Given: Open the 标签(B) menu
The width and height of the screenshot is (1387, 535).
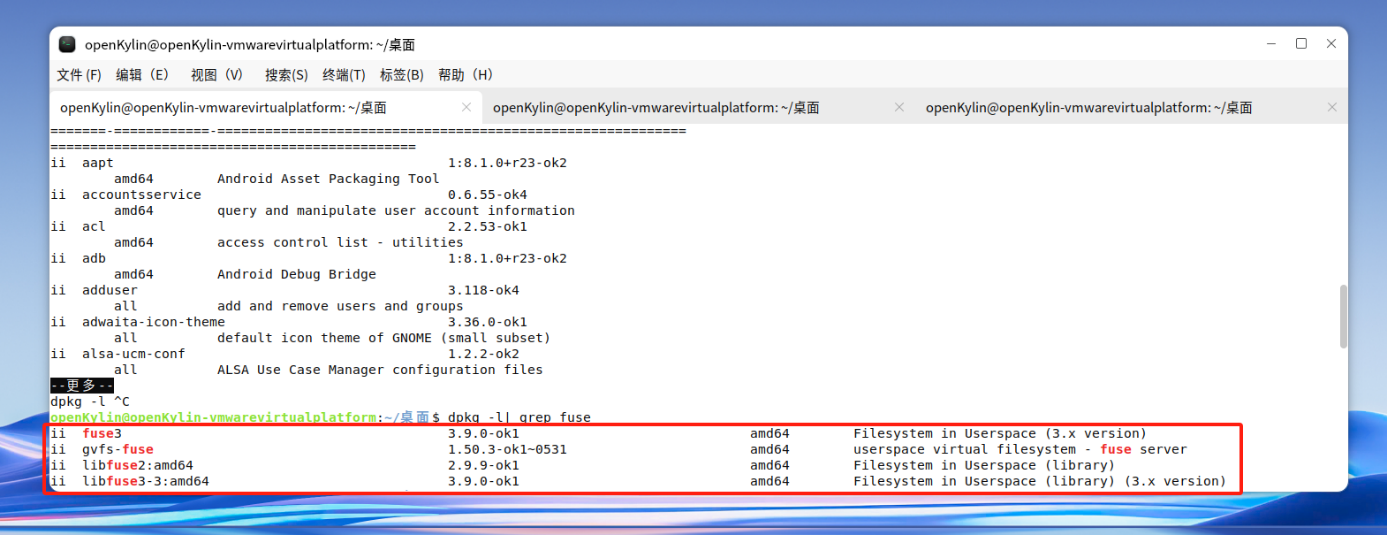Looking at the screenshot, I should tap(401, 75).
